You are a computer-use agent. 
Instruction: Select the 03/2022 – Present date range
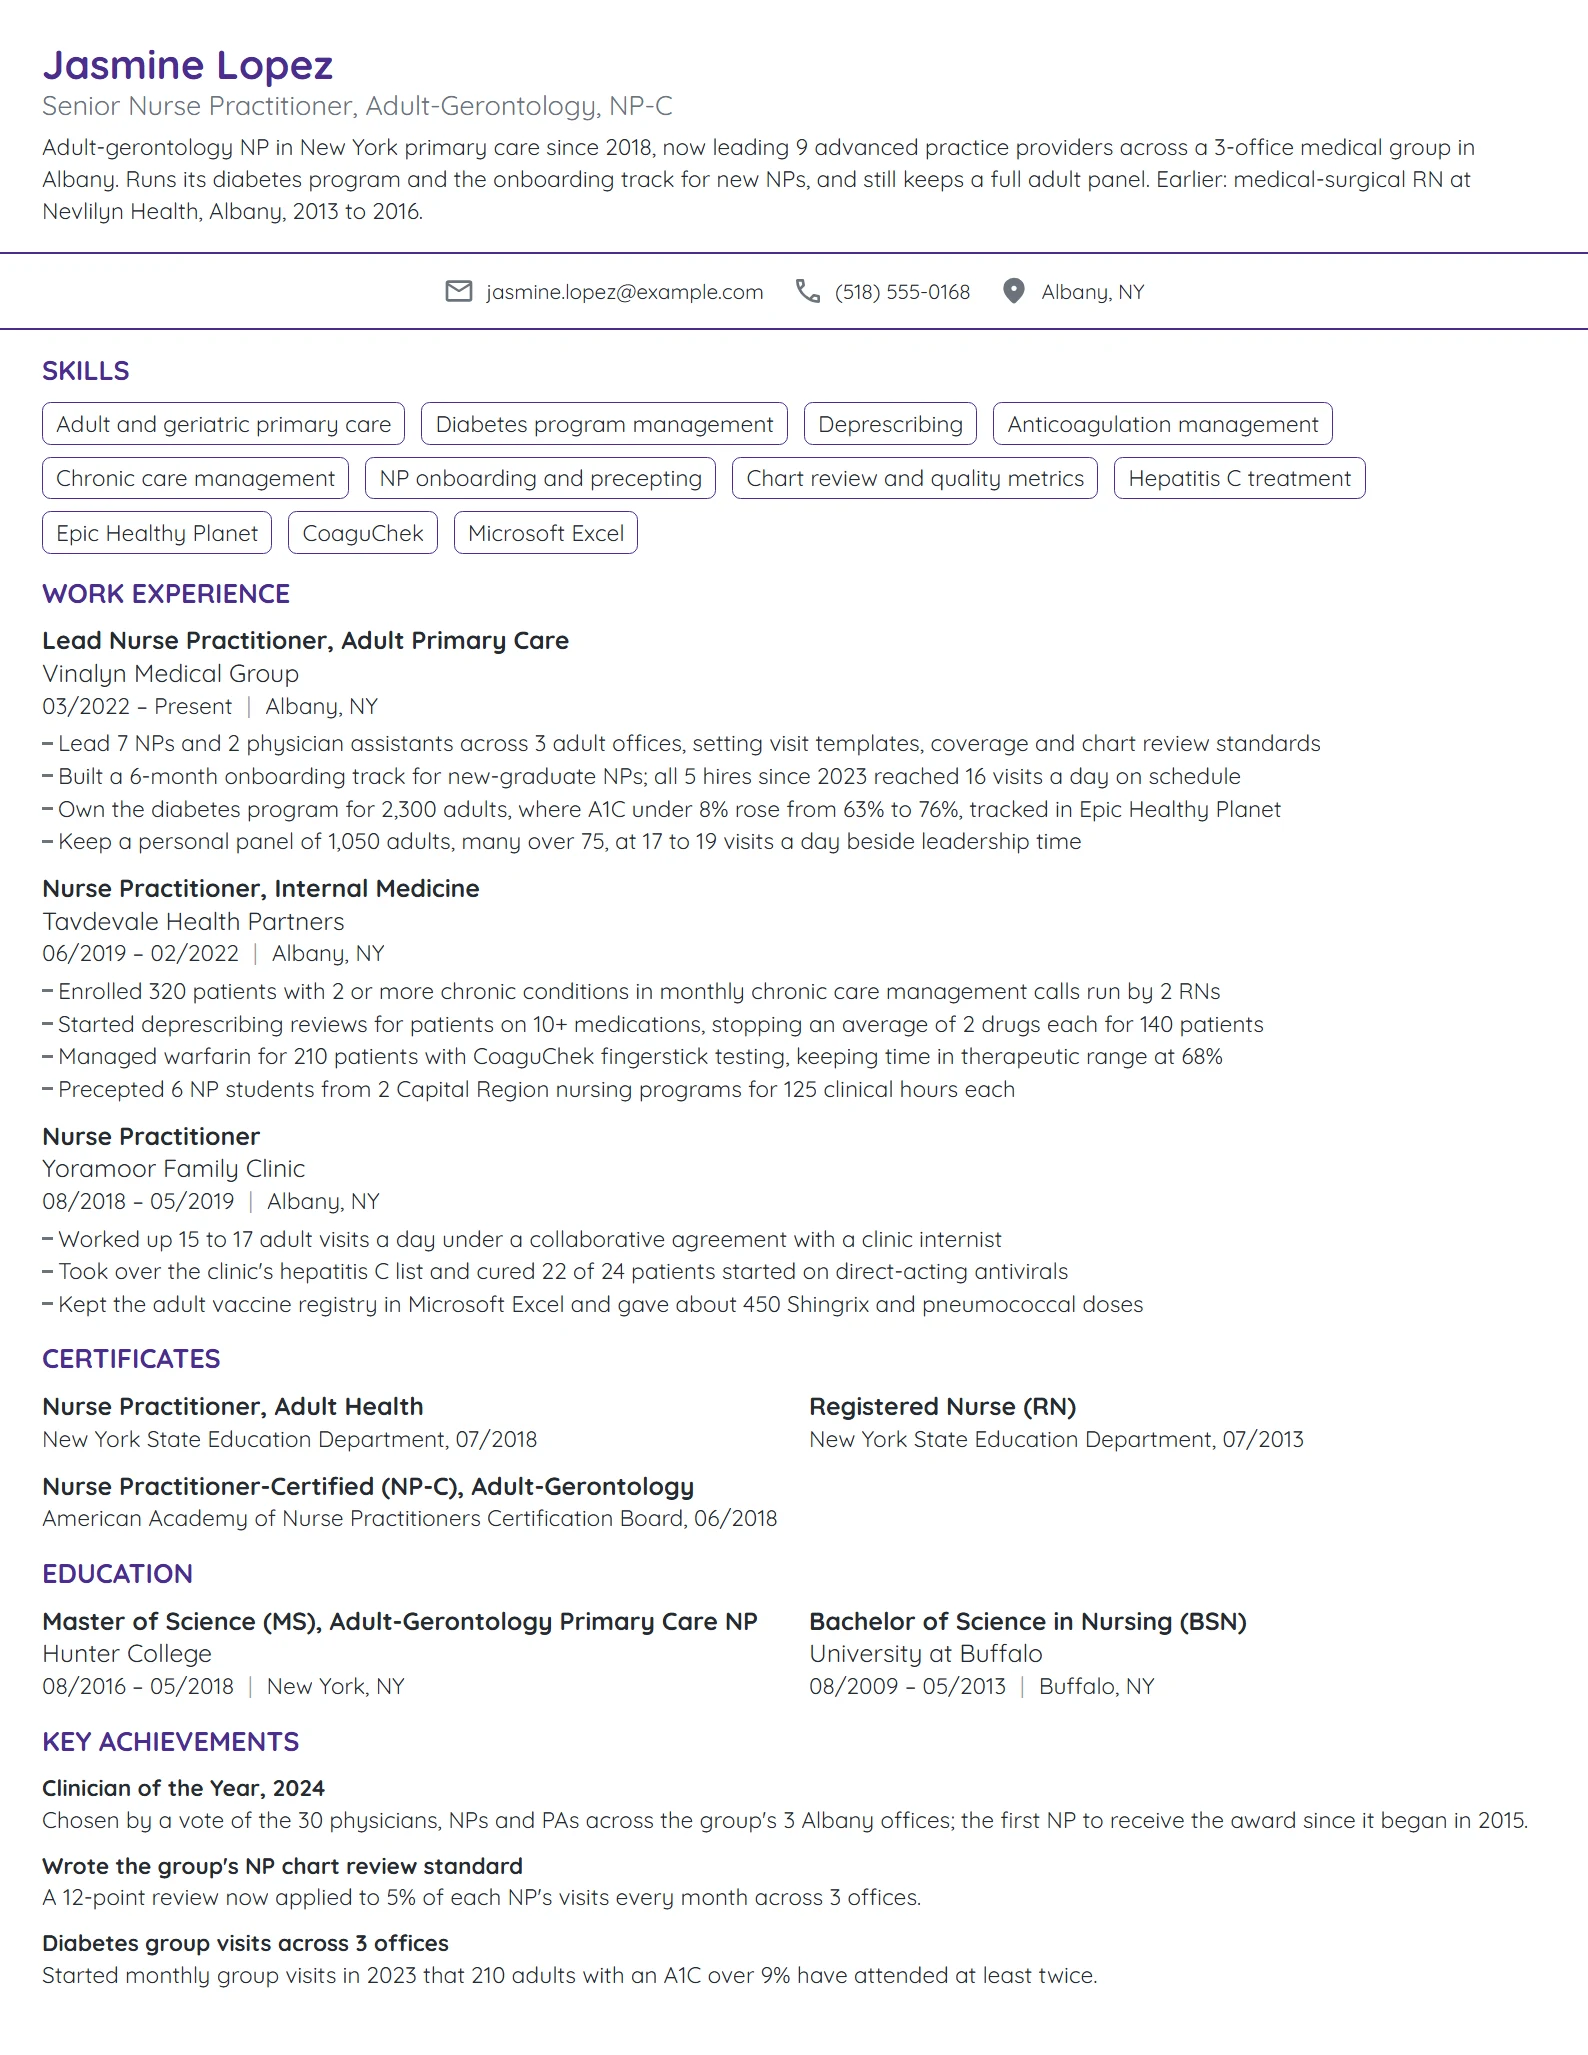click(137, 707)
